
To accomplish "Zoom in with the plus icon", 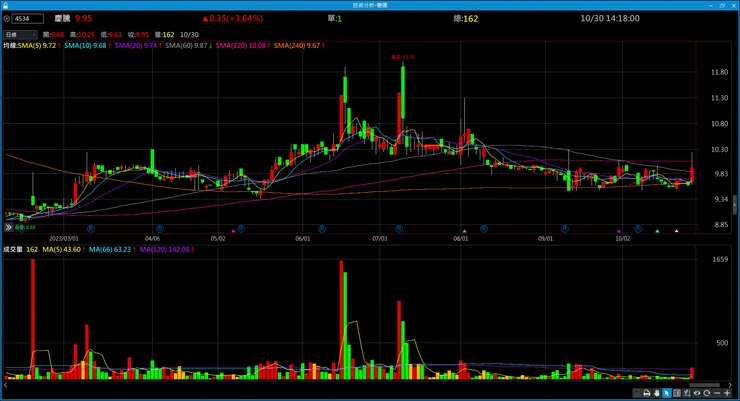I will coord(727,393).
